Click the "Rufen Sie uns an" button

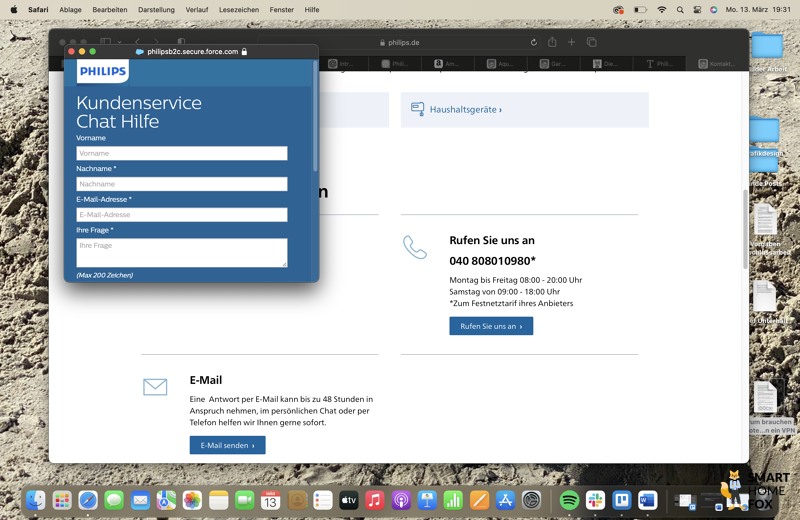coord(491,326)
